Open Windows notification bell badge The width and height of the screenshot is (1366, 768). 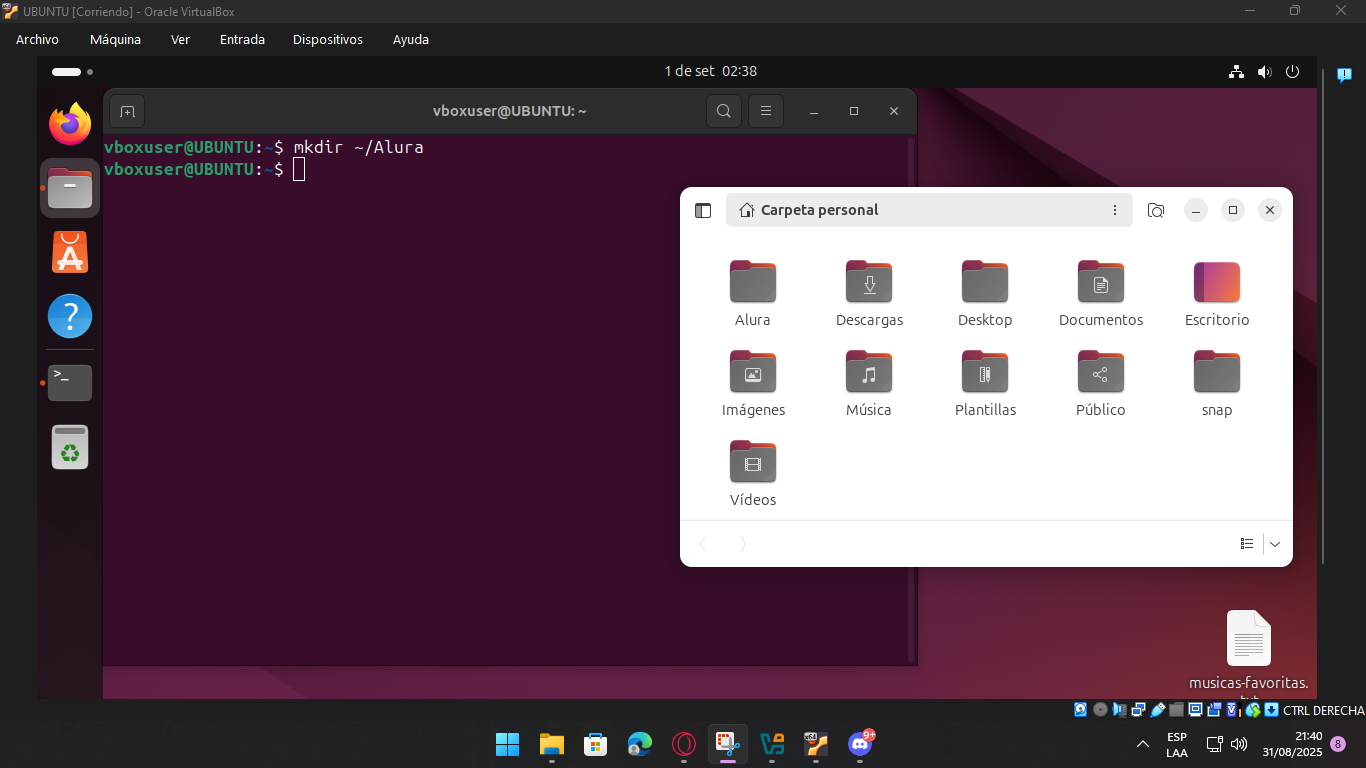pyautogui.click(x=1338, y=744)
